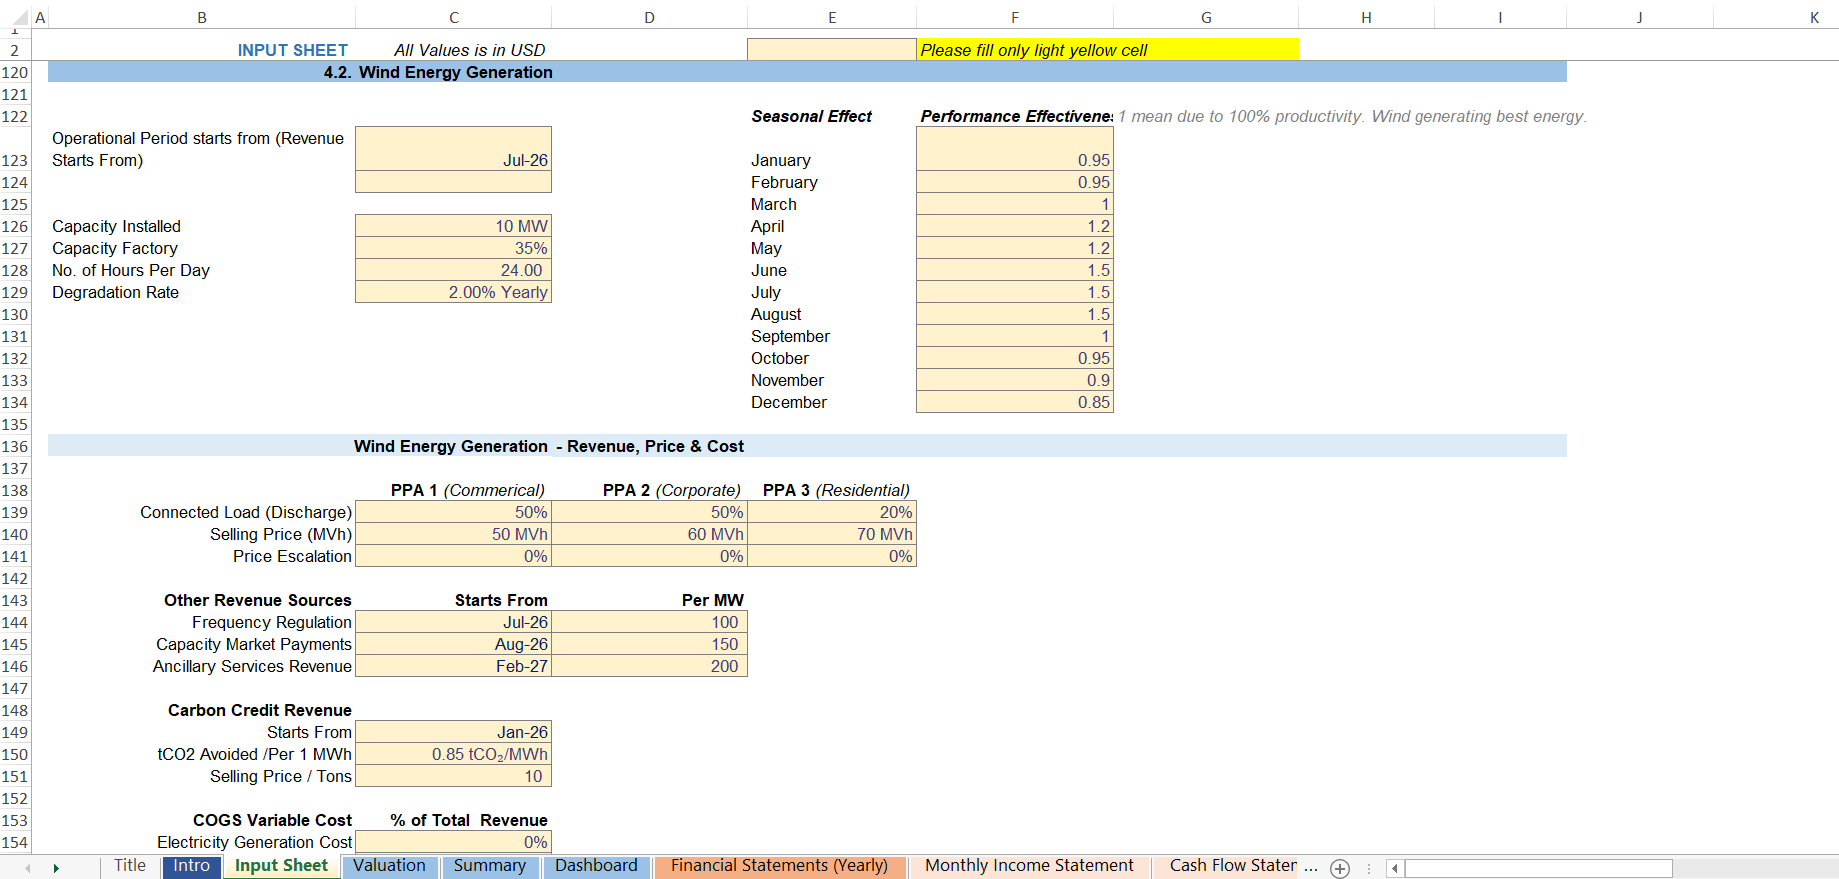Click row 136 header
Image resolution: width=1839 pixels, height=879 pixels.
[x=15, y=446]
